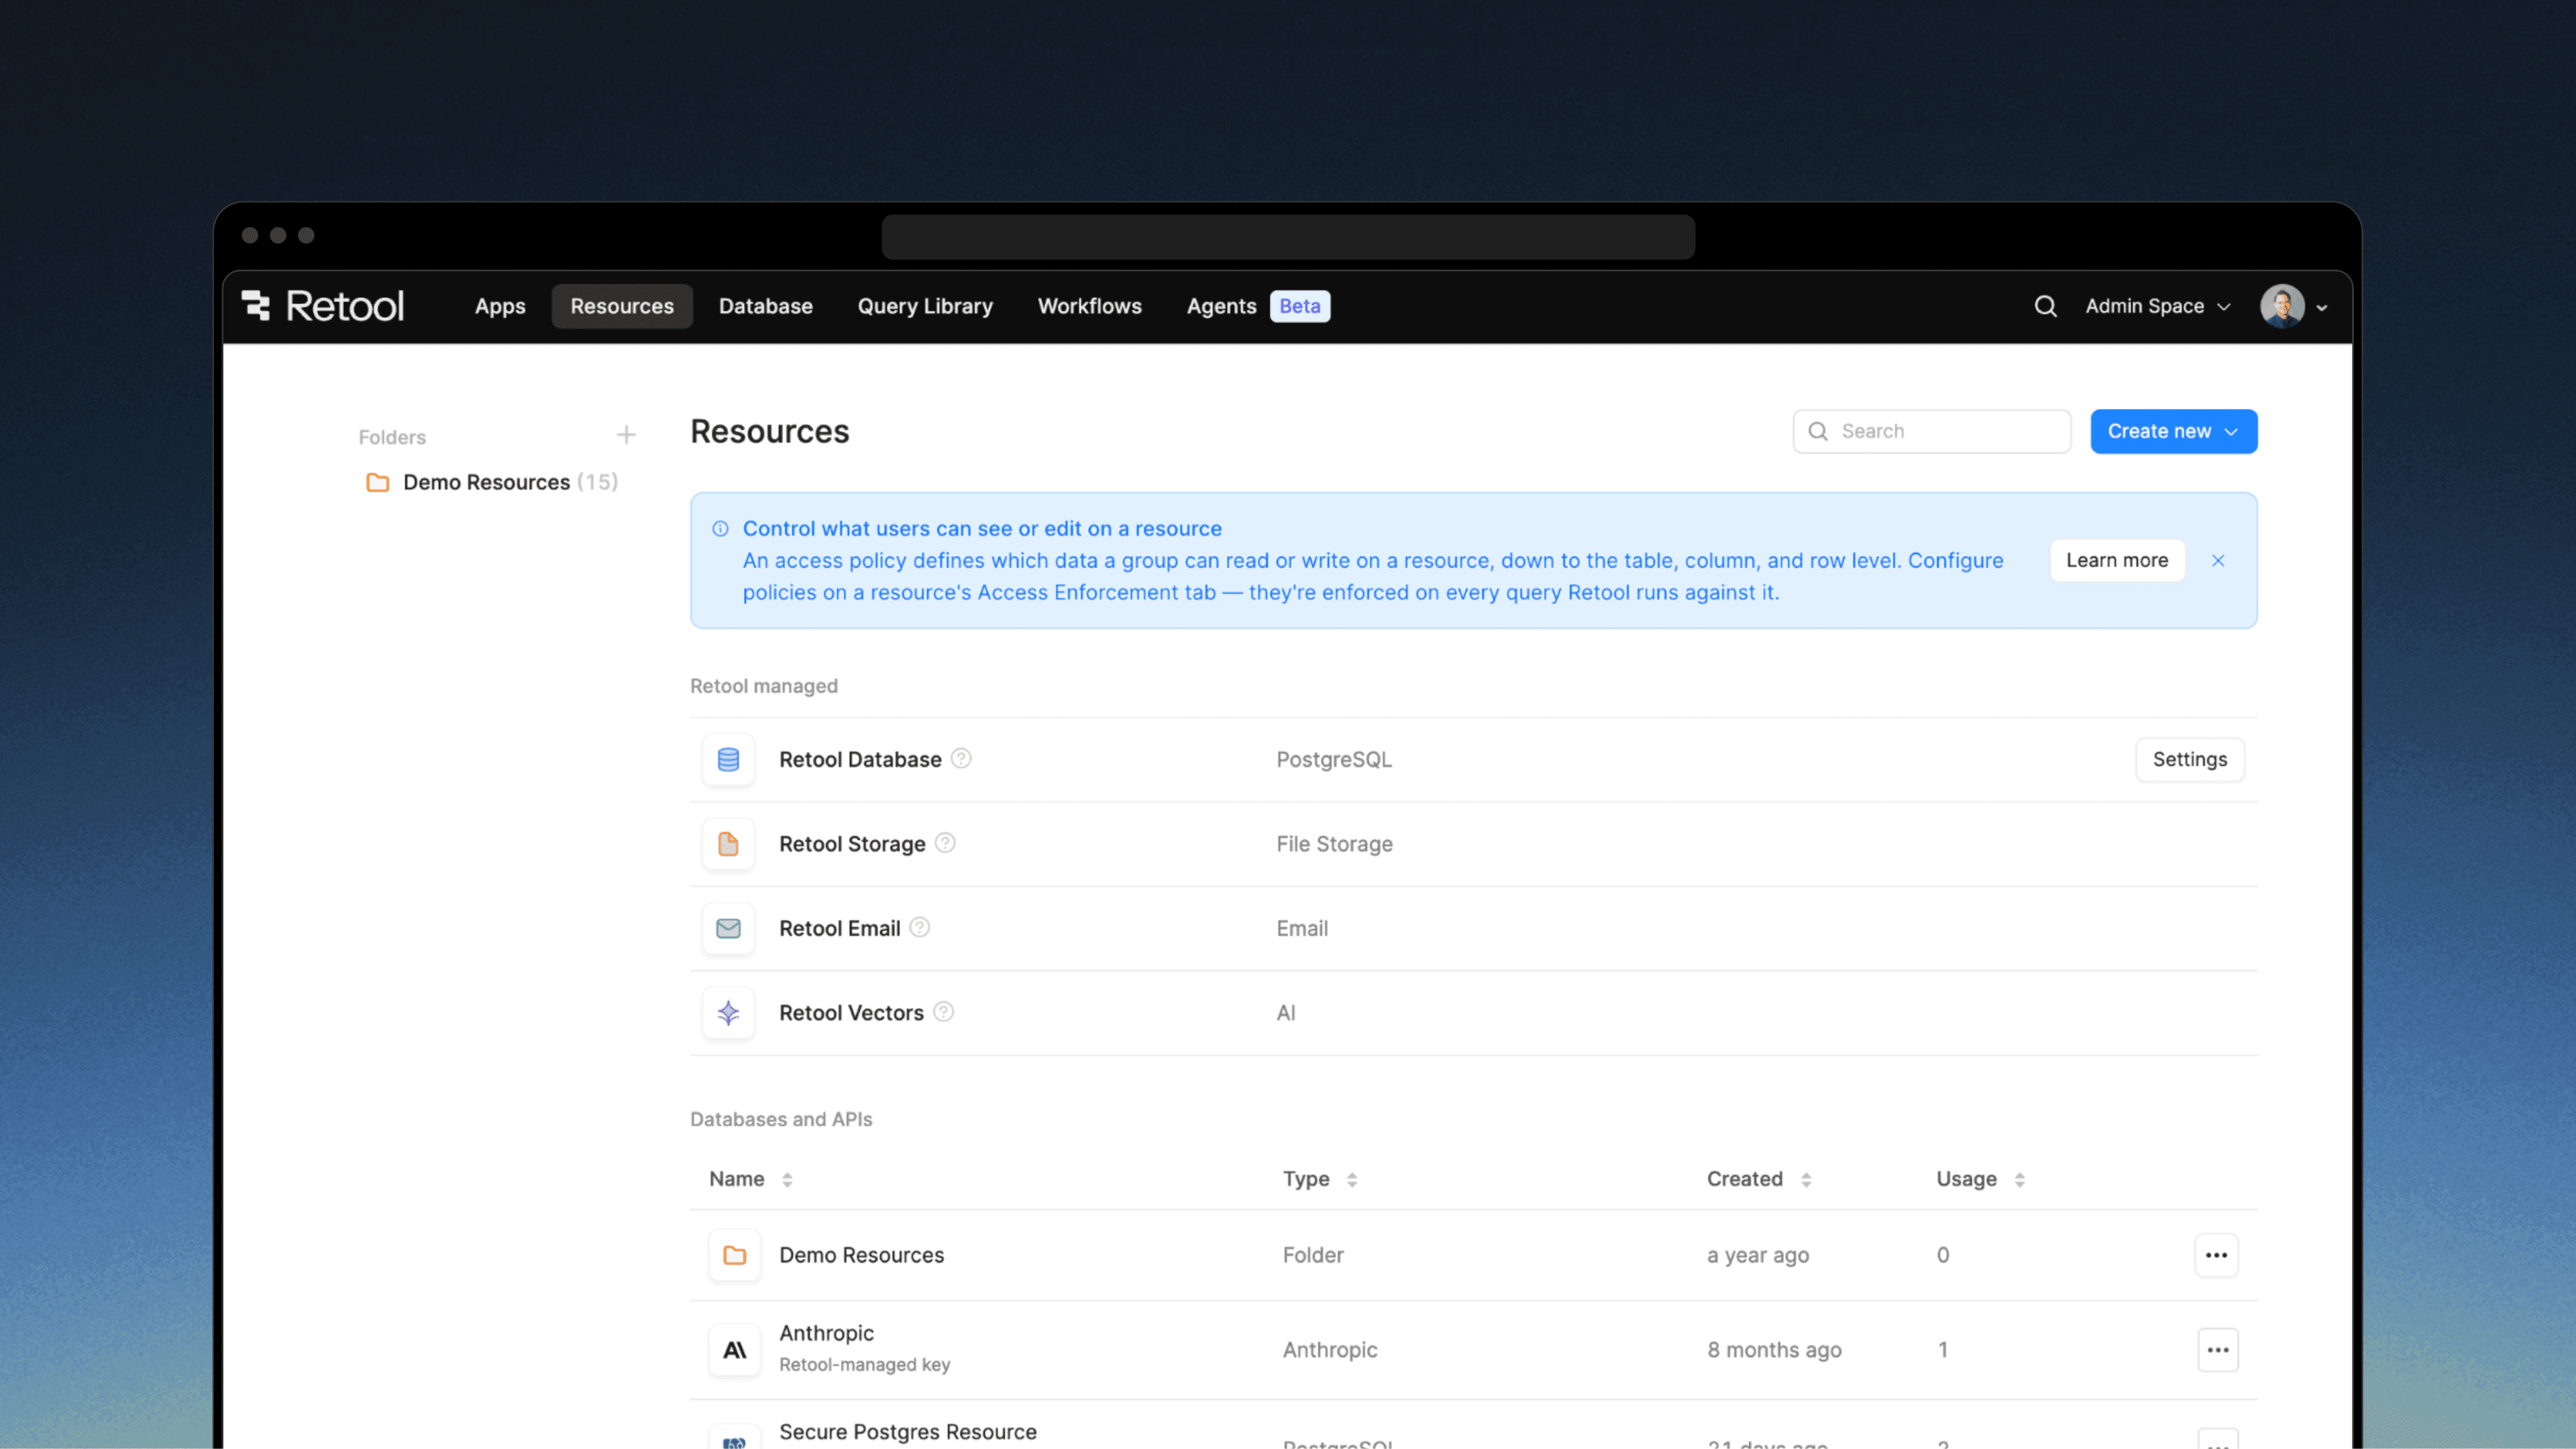Open user avatar menu
The width and height of the screenshot is (2576, 1449).
click(x=2282, y=306)
